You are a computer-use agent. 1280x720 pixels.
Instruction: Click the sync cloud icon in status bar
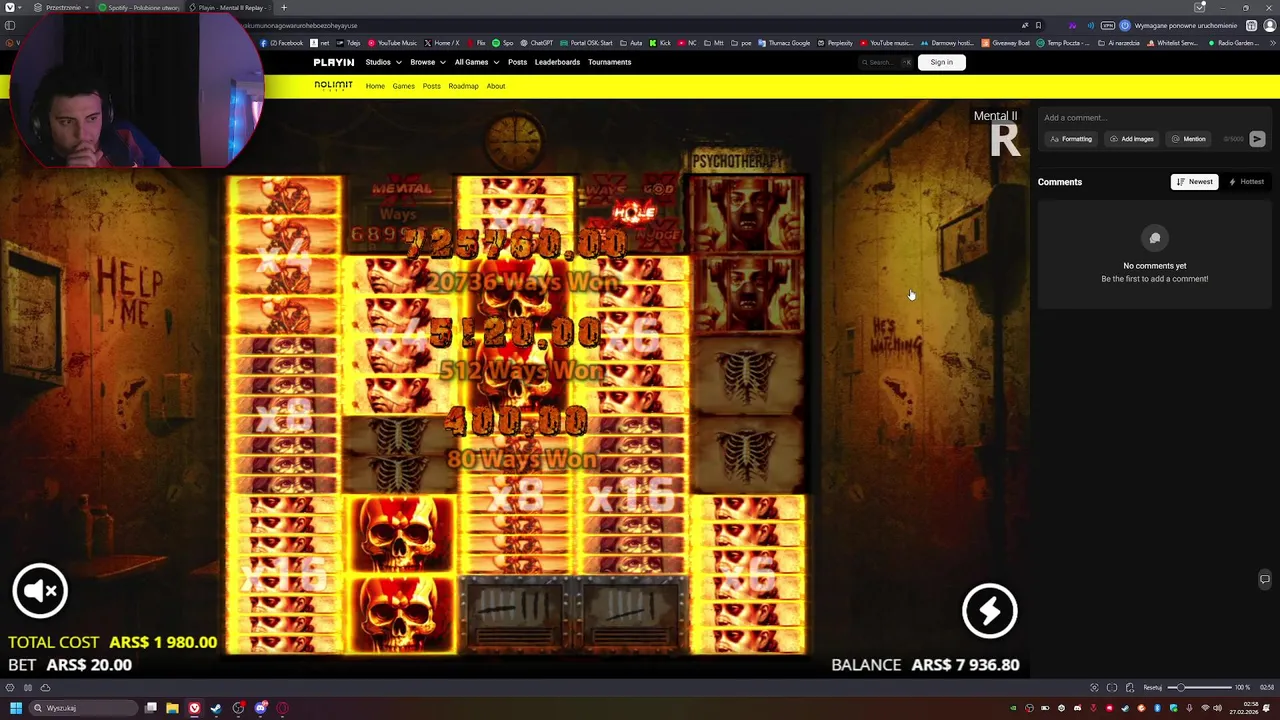pyautogui.click(x=45, y=688)
